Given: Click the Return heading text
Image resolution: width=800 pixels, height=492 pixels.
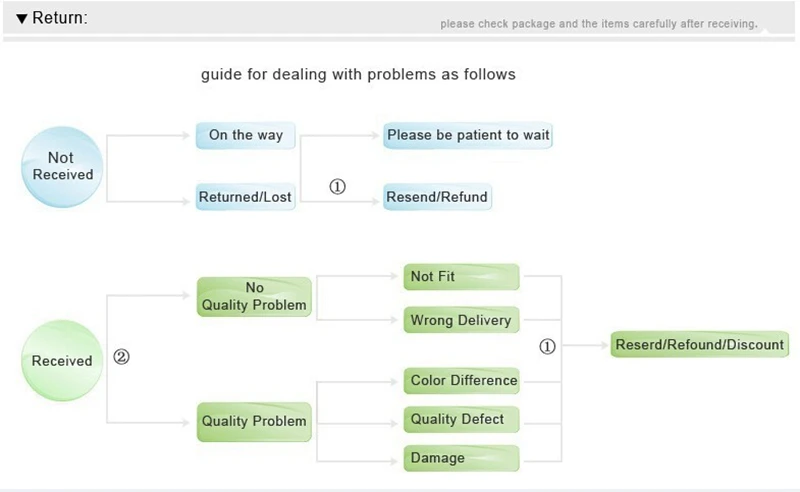Looking at the screenshot, I should pyautogui.click(x=60, y=19).
